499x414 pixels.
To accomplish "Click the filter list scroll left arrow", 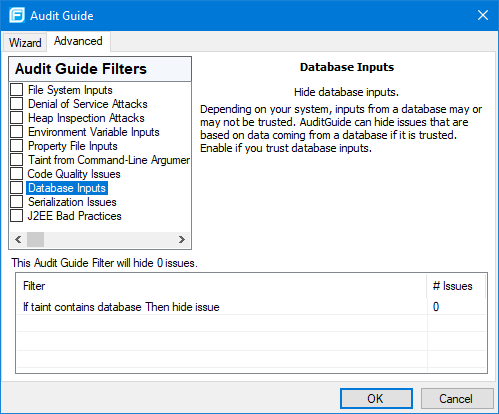I will pyautogui.click(x=18, y=239).
